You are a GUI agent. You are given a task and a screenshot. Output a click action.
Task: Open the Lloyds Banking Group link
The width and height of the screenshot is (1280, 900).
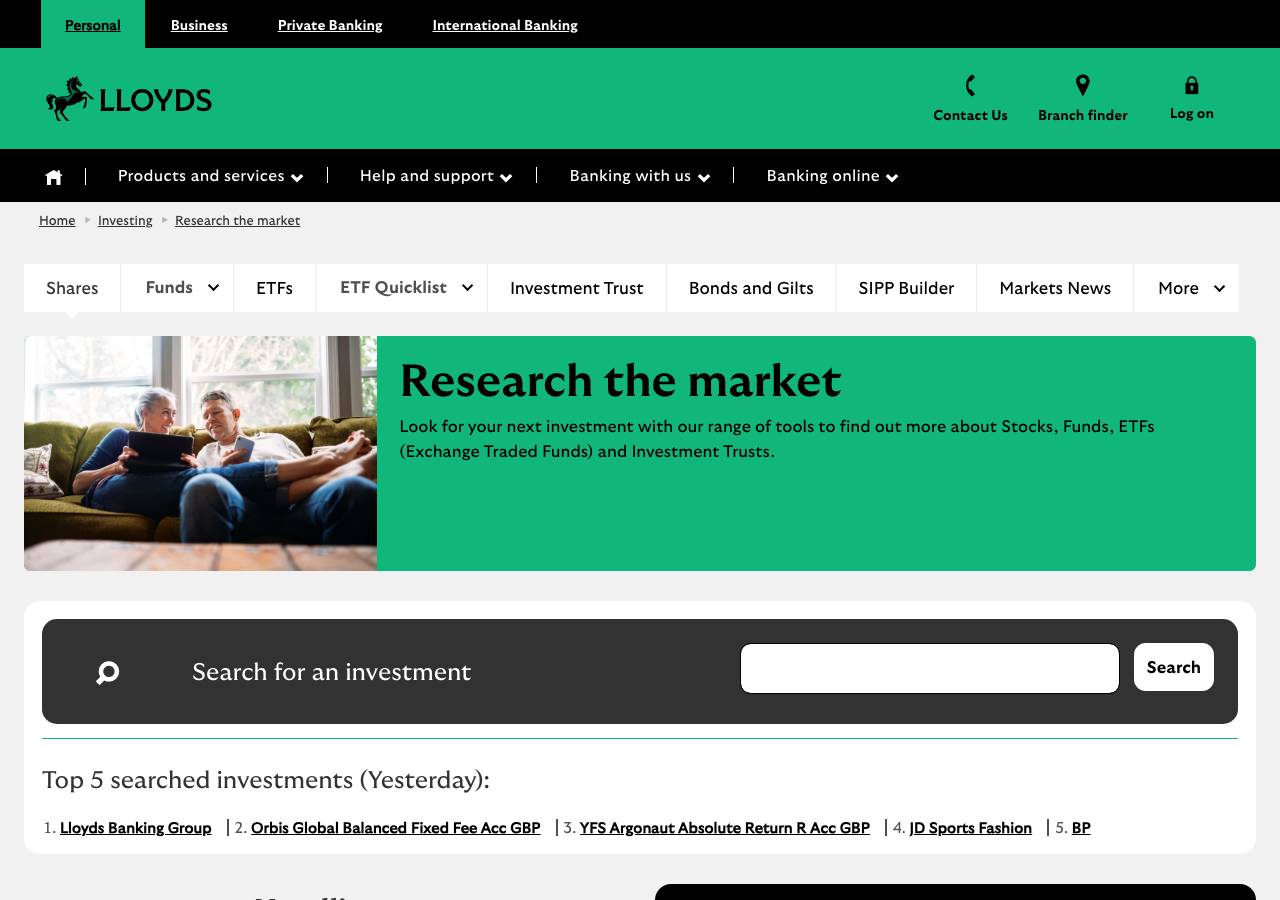coord(136,828)
